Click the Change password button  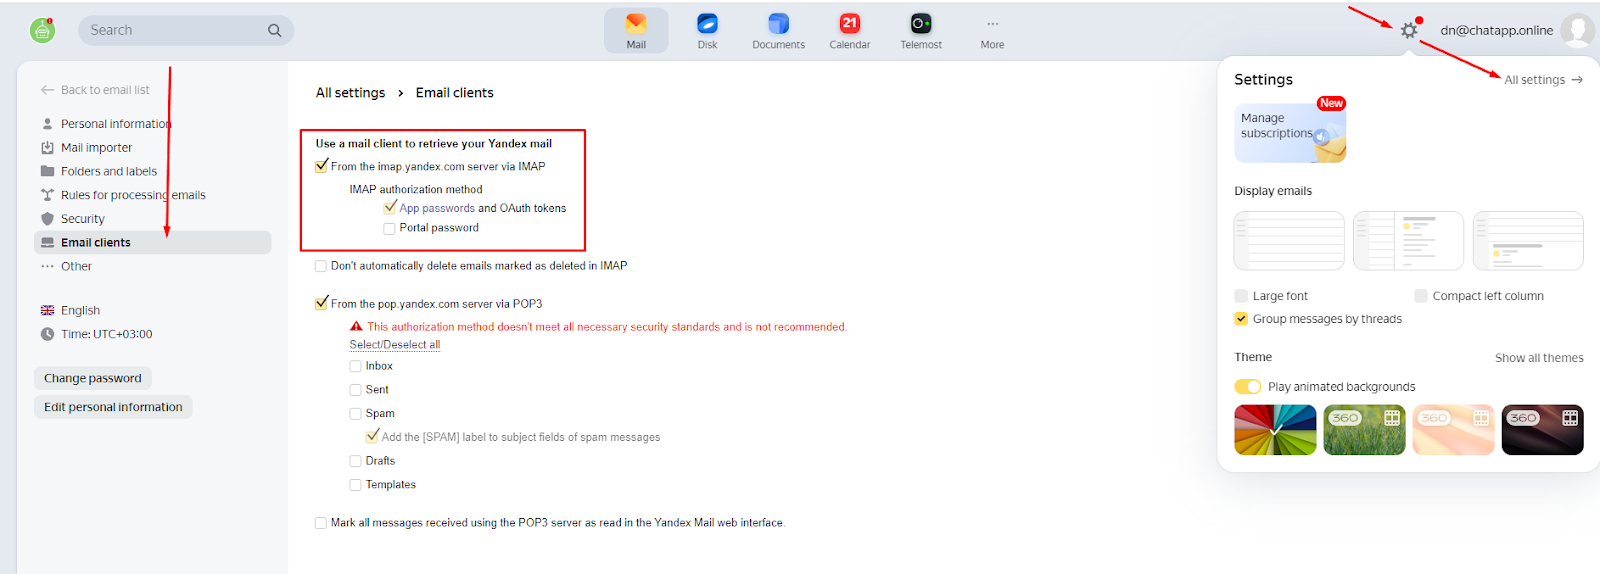point(93,378)
